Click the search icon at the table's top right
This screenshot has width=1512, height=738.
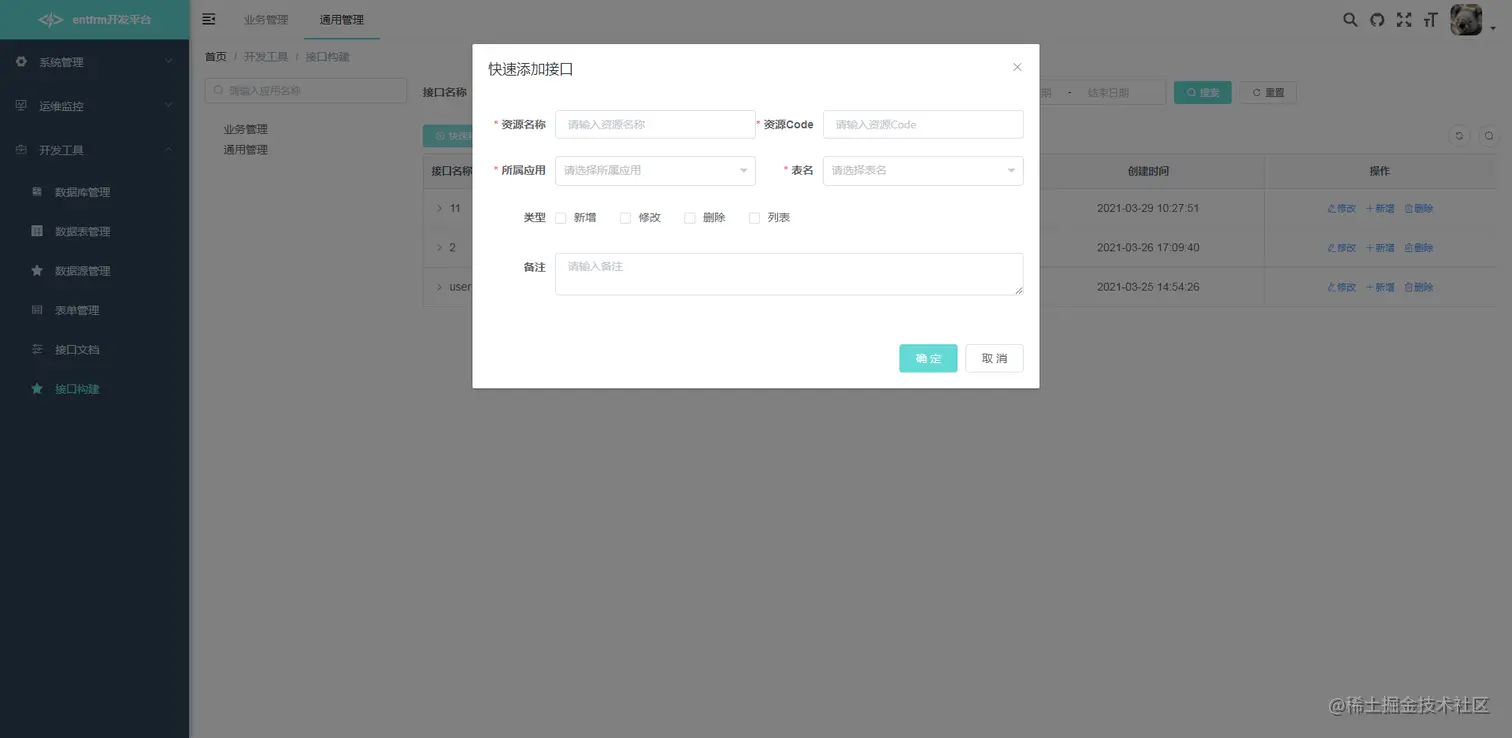pyautogui.click(x=1489, y=134)
